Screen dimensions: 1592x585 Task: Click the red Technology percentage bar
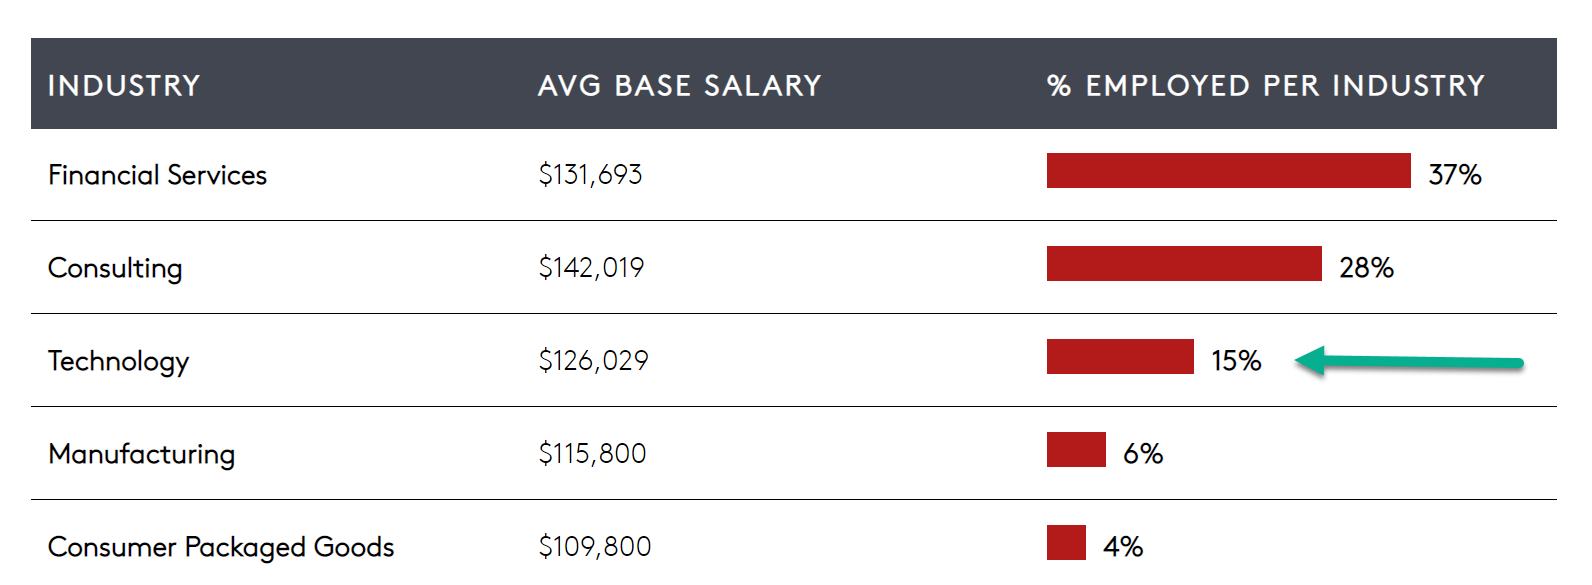pos(1120,357)
